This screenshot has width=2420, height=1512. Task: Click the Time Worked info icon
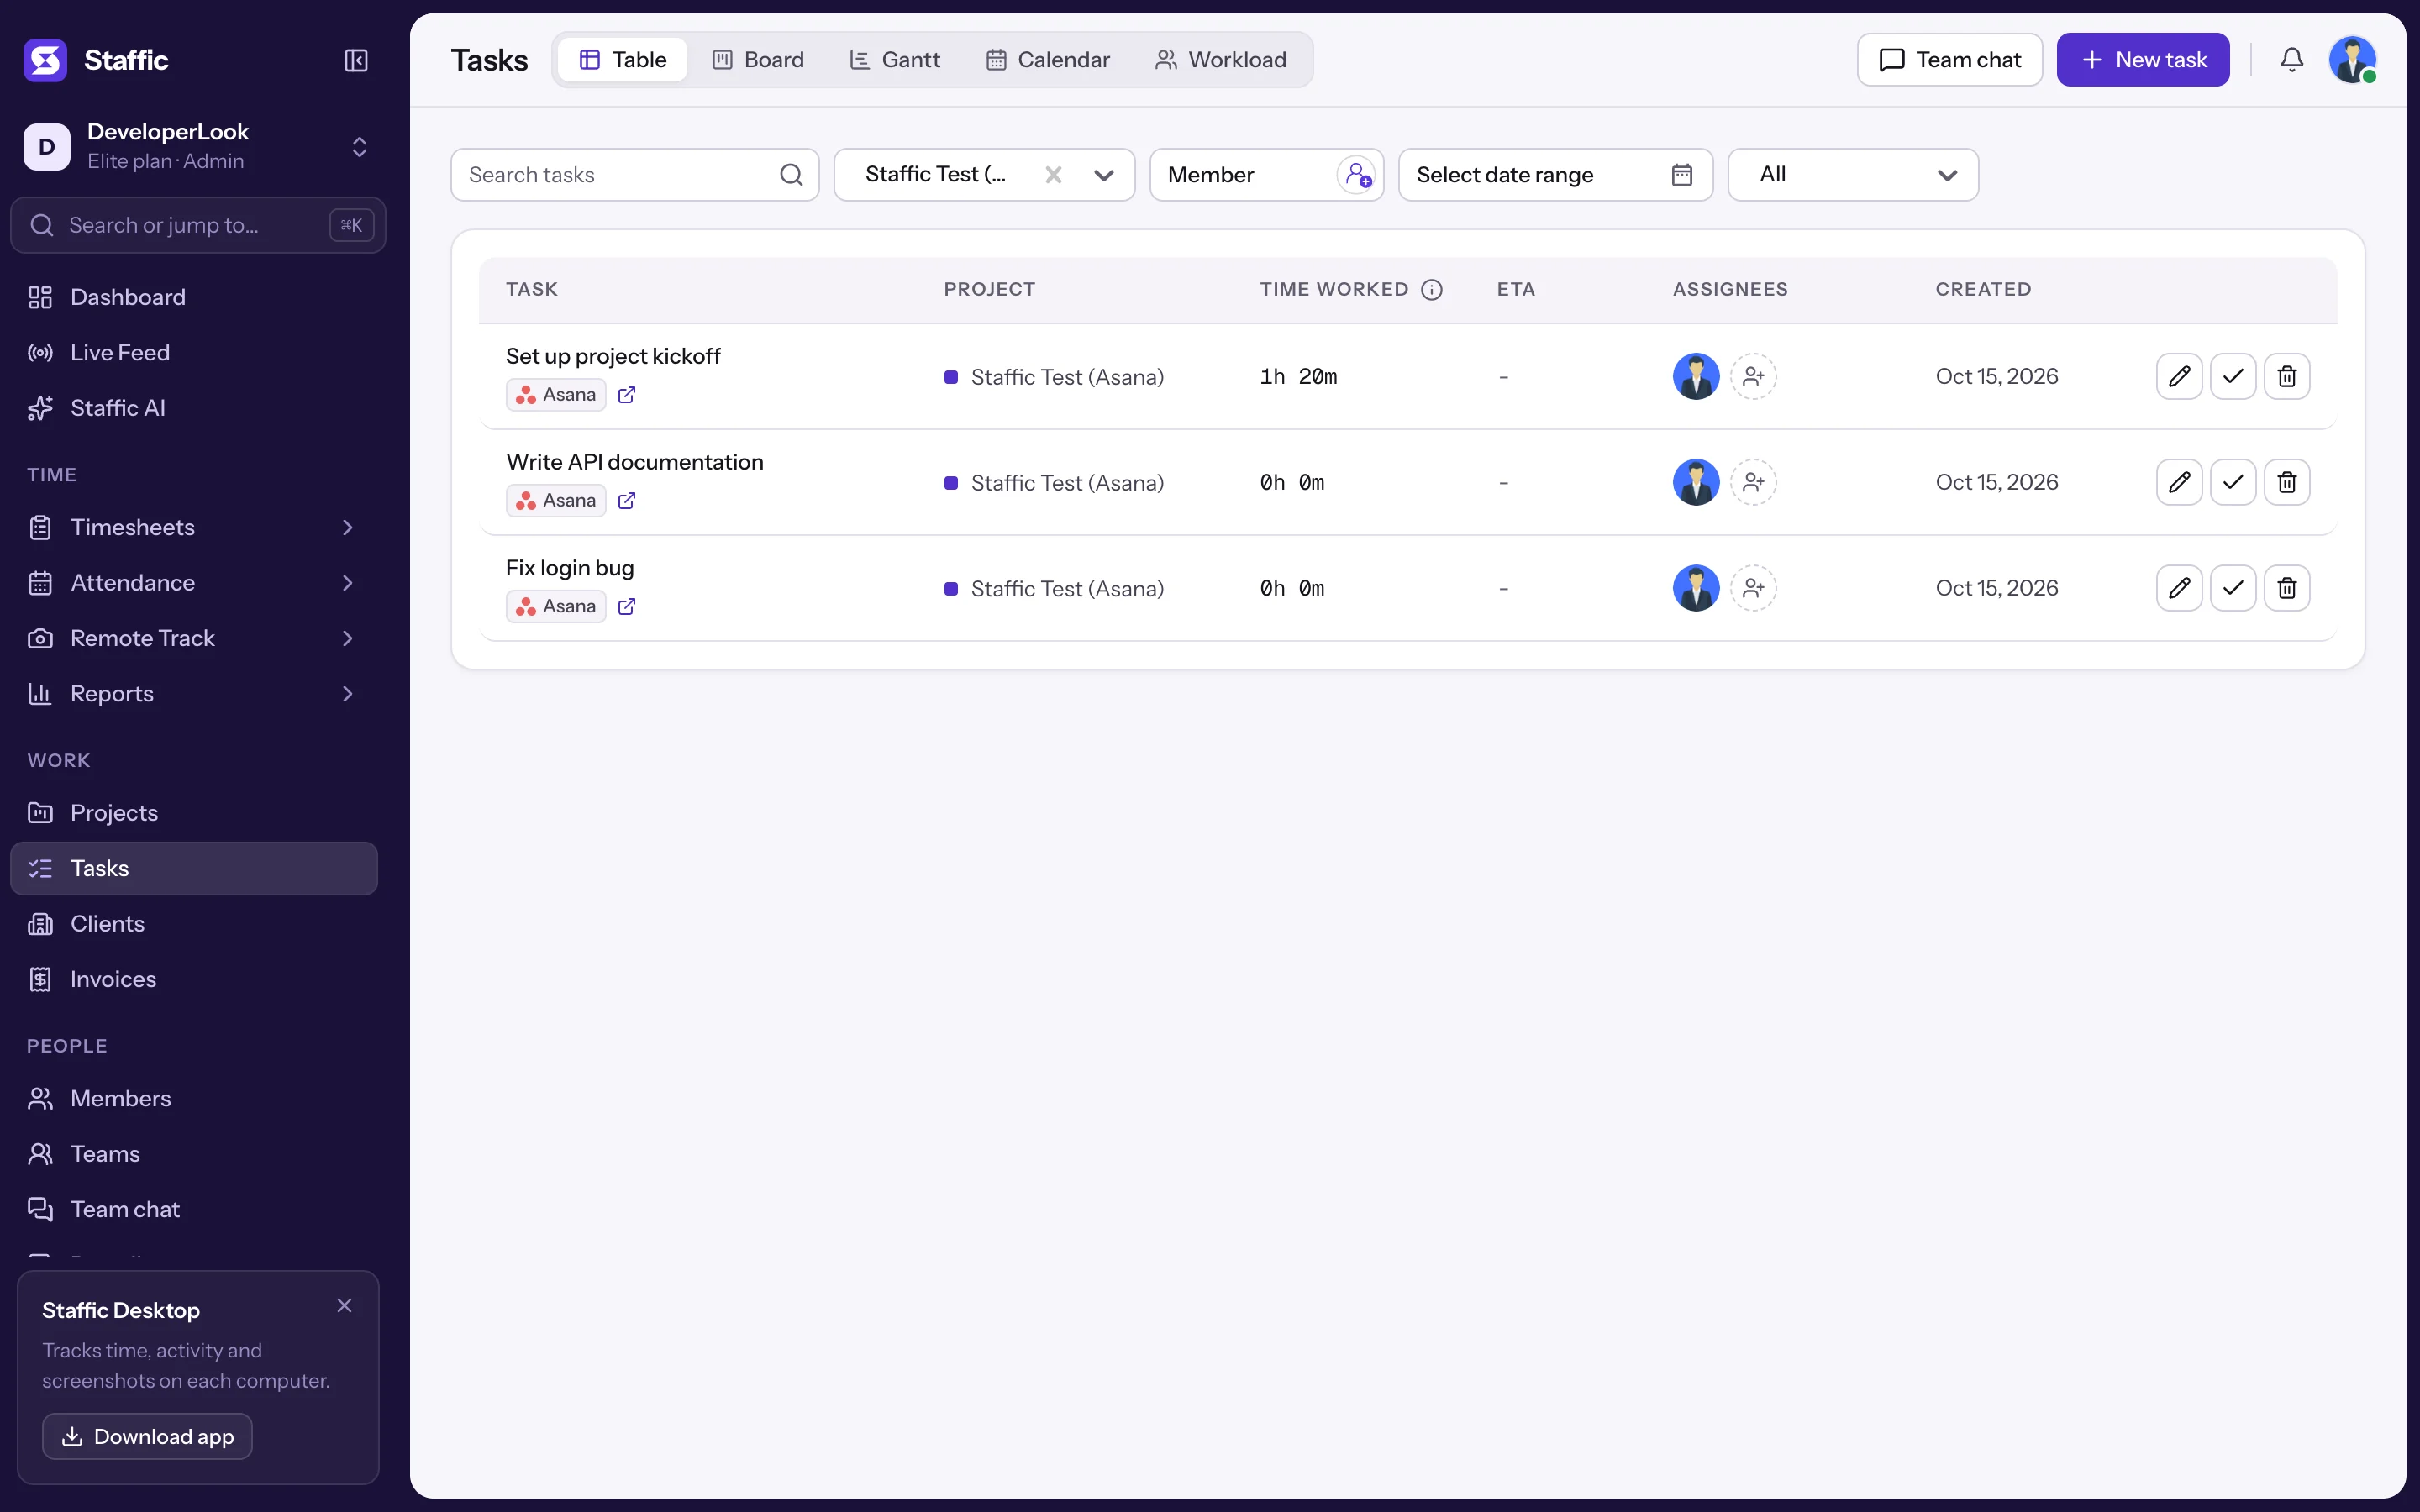[x=1432, y=289]
